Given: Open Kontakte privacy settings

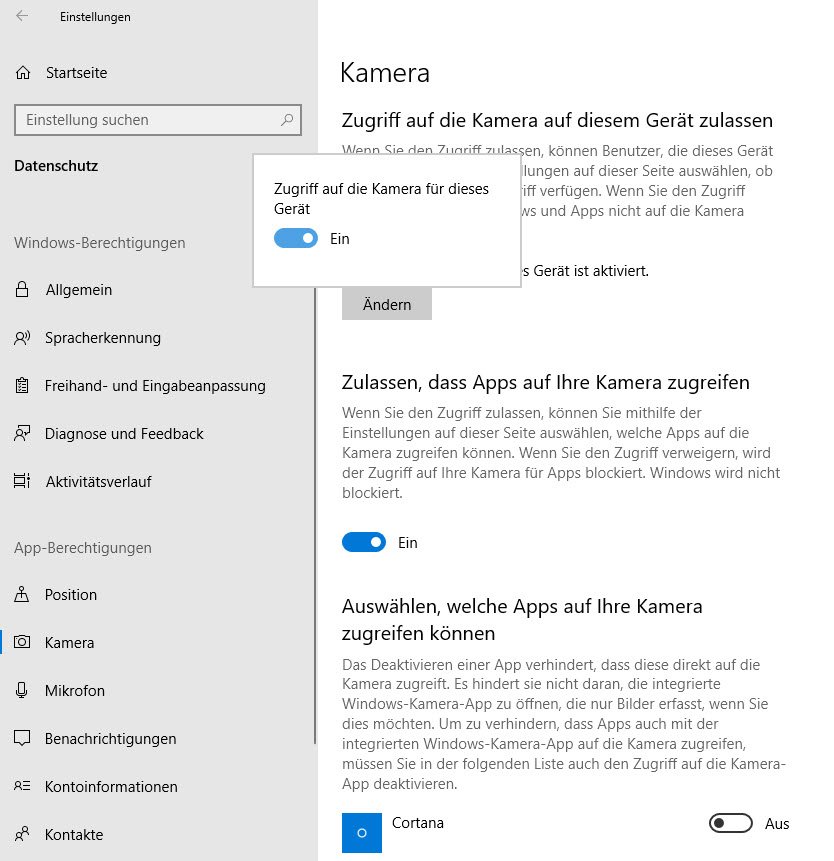Looking at the screenshot, I should [74, 835].
